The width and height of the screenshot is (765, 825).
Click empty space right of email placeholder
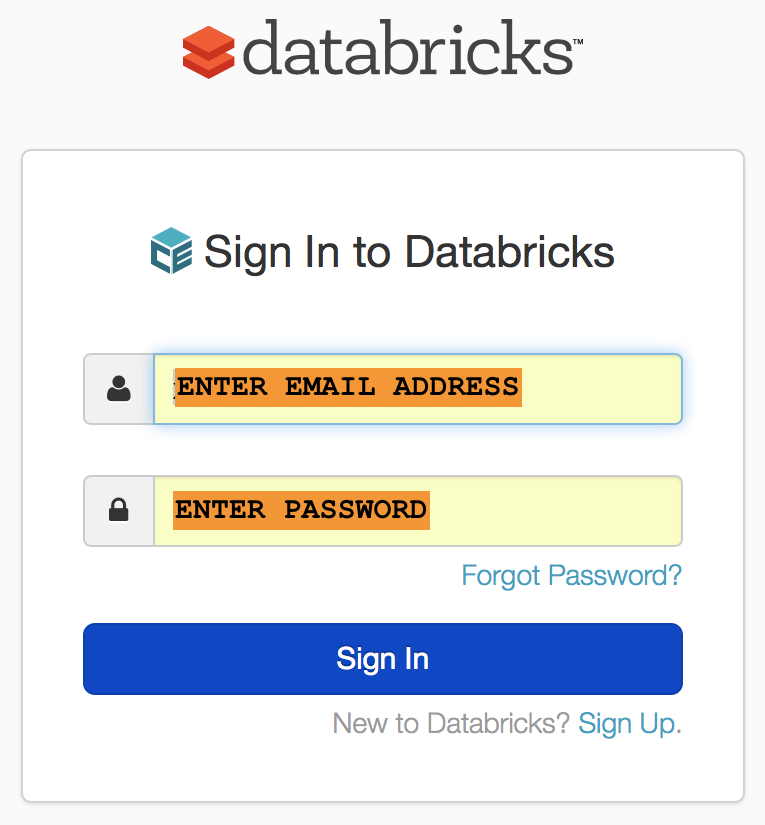coord(600,389)
